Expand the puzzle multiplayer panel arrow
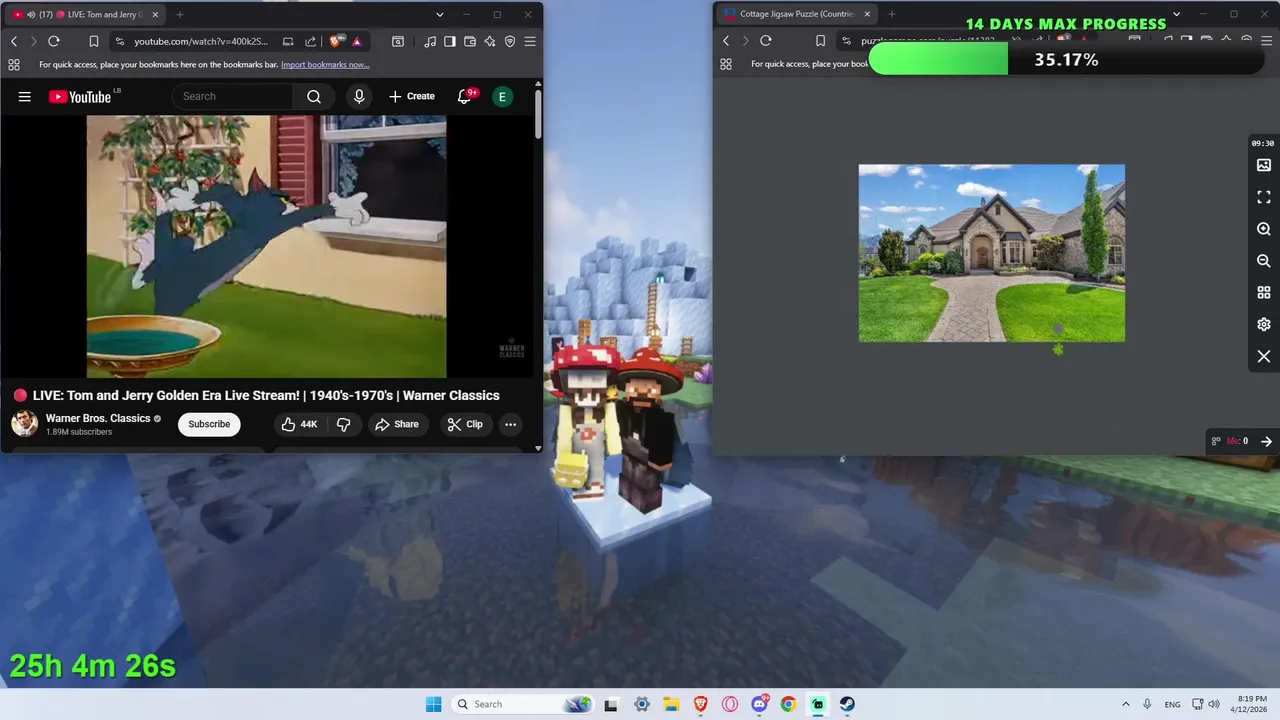 pos(1266,441)
